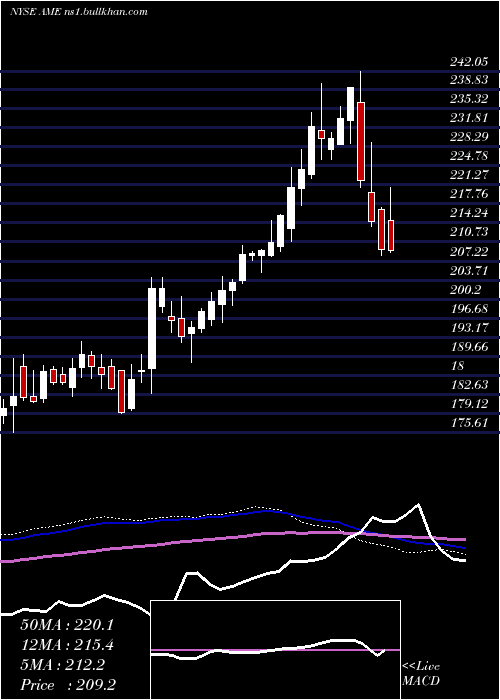Click the last red candlestick on the chart
Viewport: 500px width, 700px height.
click(391, 235)
